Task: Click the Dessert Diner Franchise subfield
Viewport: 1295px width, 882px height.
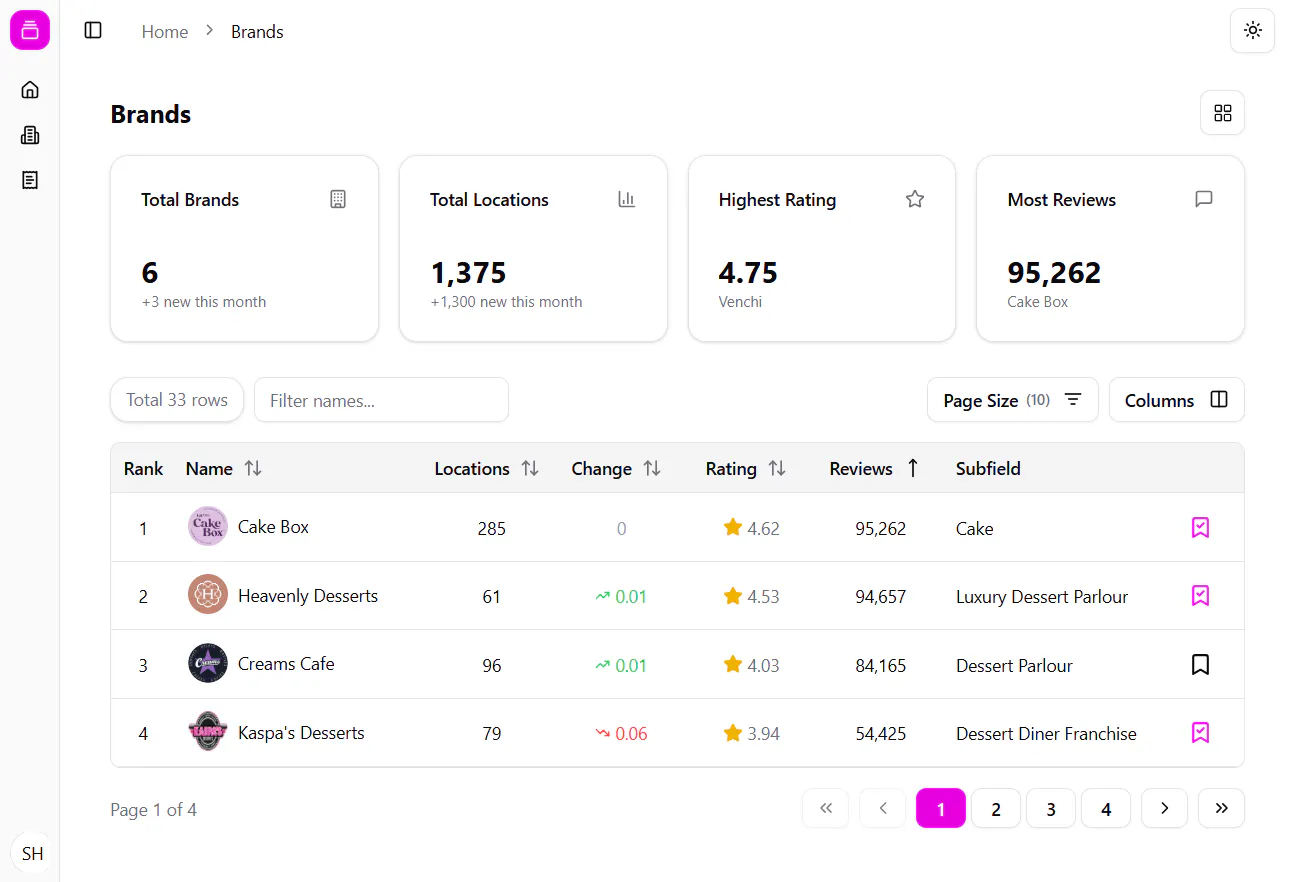Action: pos(1046,734)
